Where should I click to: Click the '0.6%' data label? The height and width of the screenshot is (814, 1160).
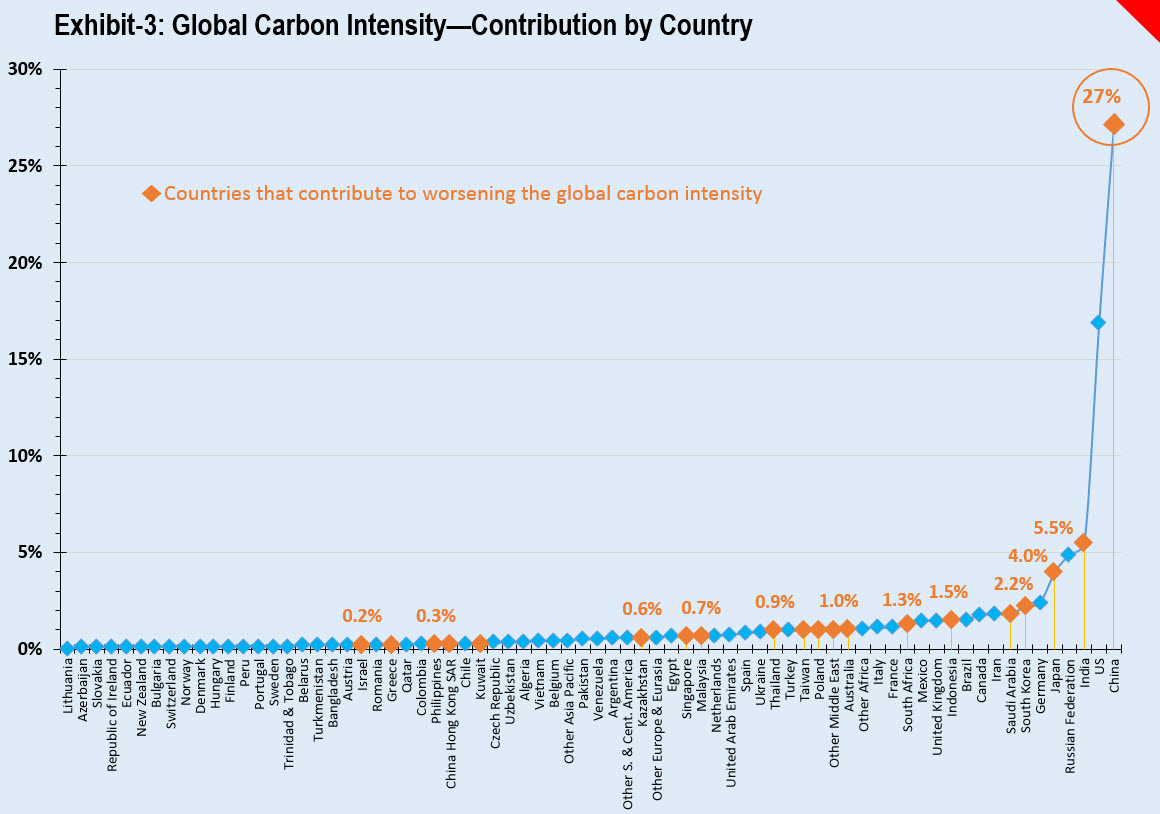641,608
